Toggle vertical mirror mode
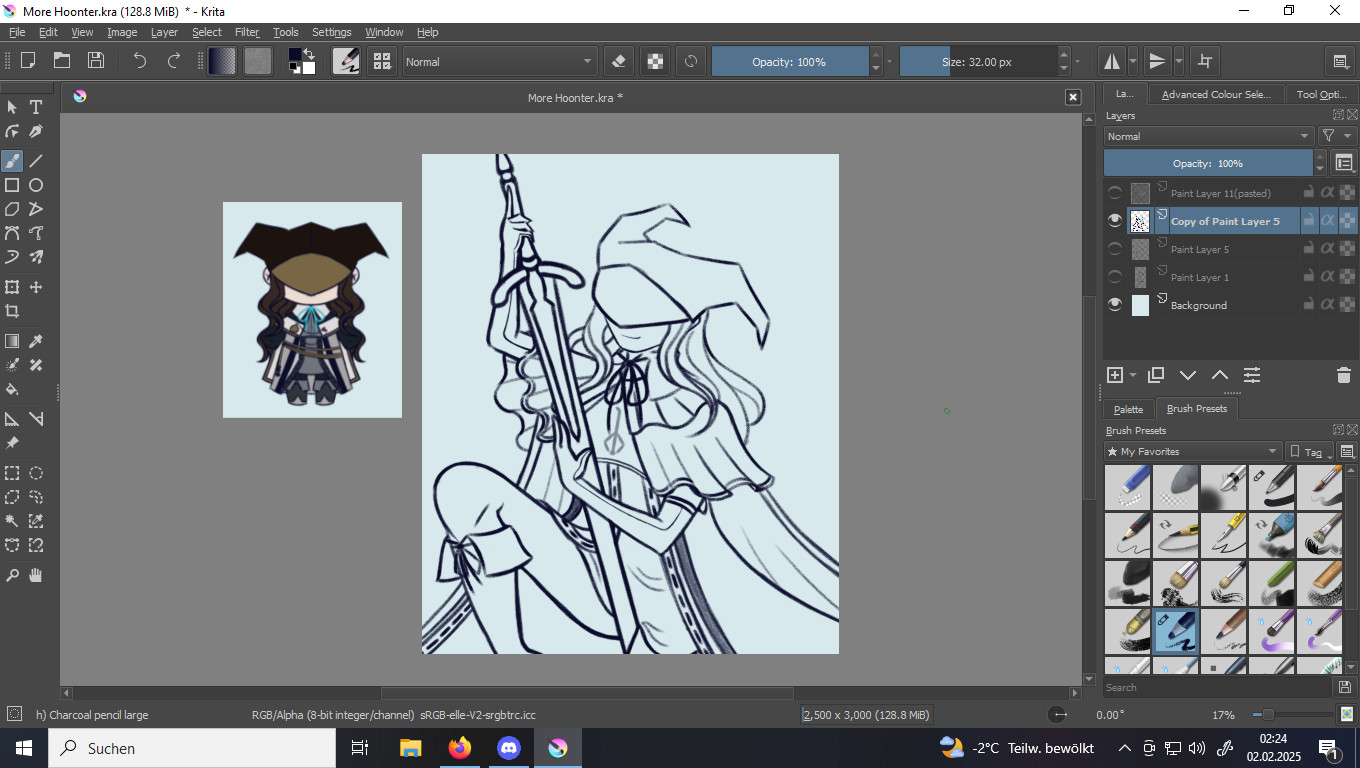The height and width of the screenshot is (768, 1360). pos(1157,61)
